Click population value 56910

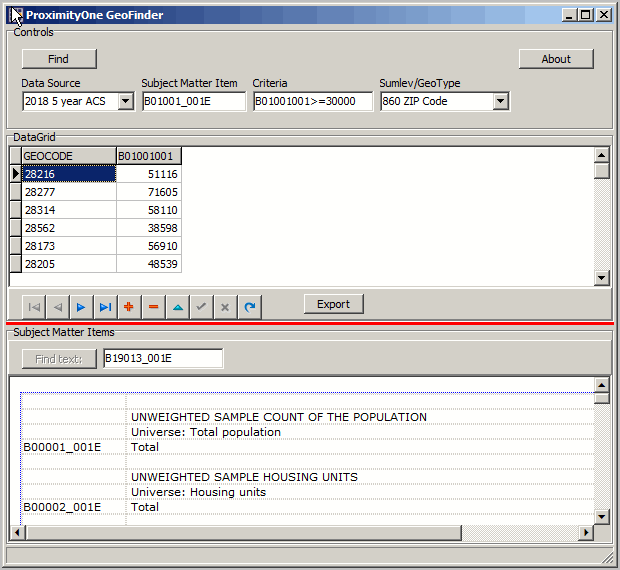pos(149,246)
